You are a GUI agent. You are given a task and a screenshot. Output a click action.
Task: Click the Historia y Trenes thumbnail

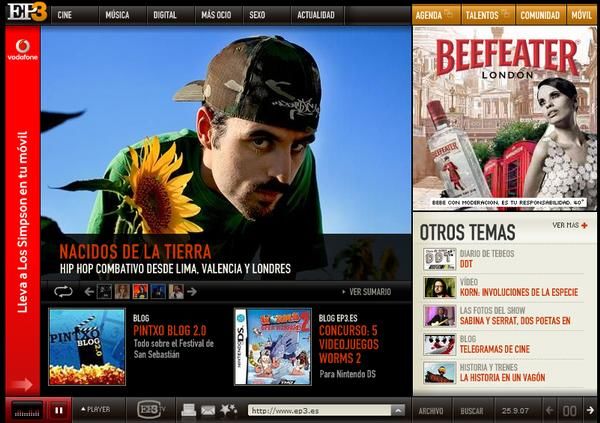tap(440, 373)
